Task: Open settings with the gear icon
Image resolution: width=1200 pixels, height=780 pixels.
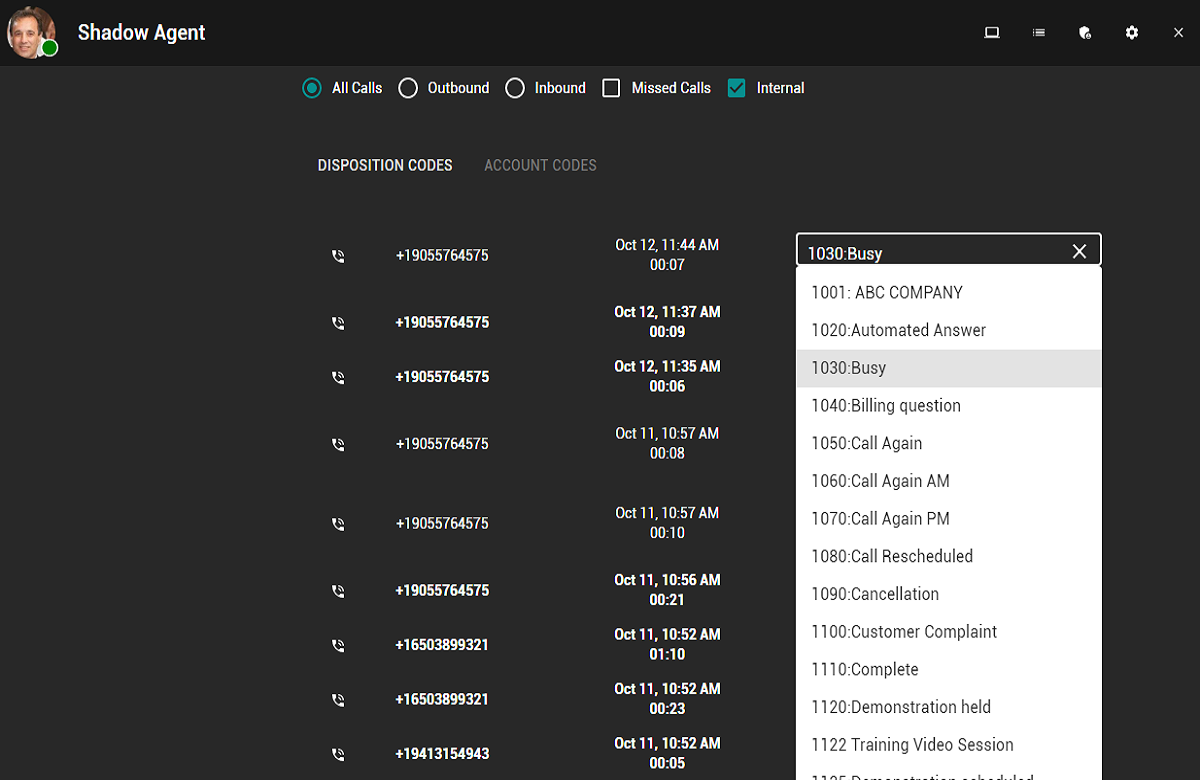Action: click(x=1132, y=33)
